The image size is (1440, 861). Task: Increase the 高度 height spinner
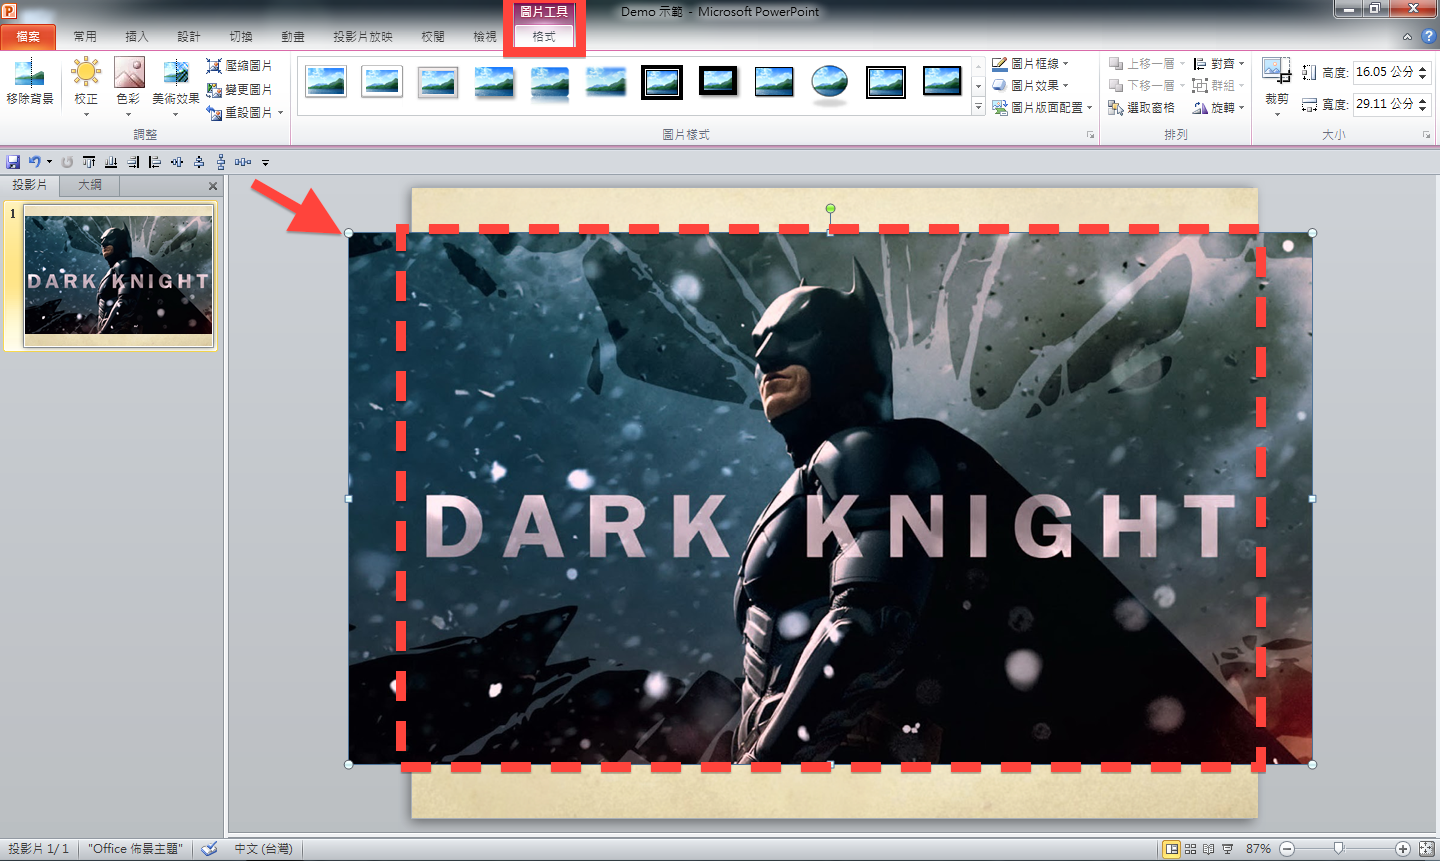click(1423, 68)
